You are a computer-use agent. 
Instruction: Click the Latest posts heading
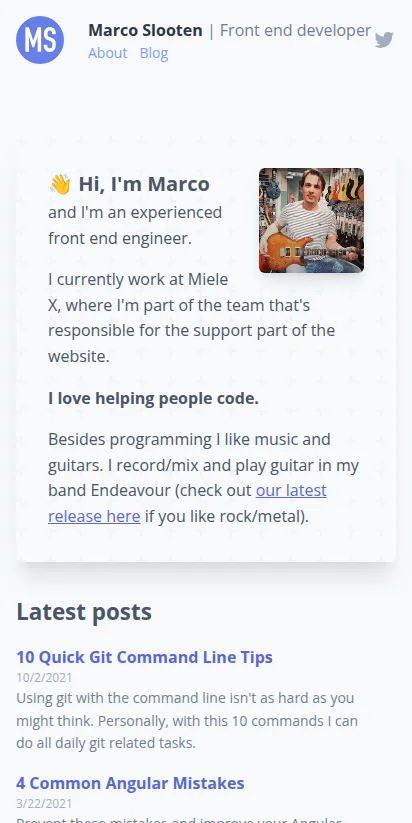[x=84, y=611]
